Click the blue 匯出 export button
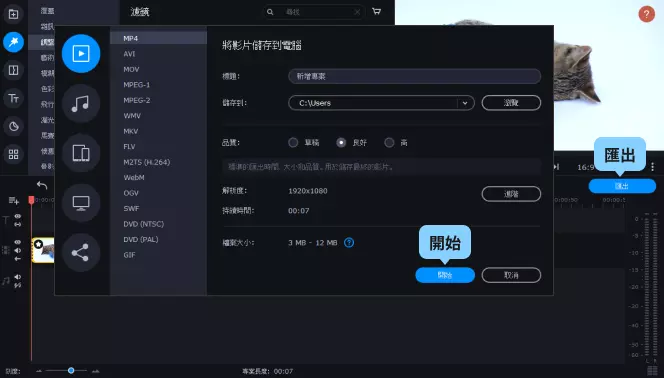Image resolution: width=664 pixels, height=378 pixels. tap(622, 186)
